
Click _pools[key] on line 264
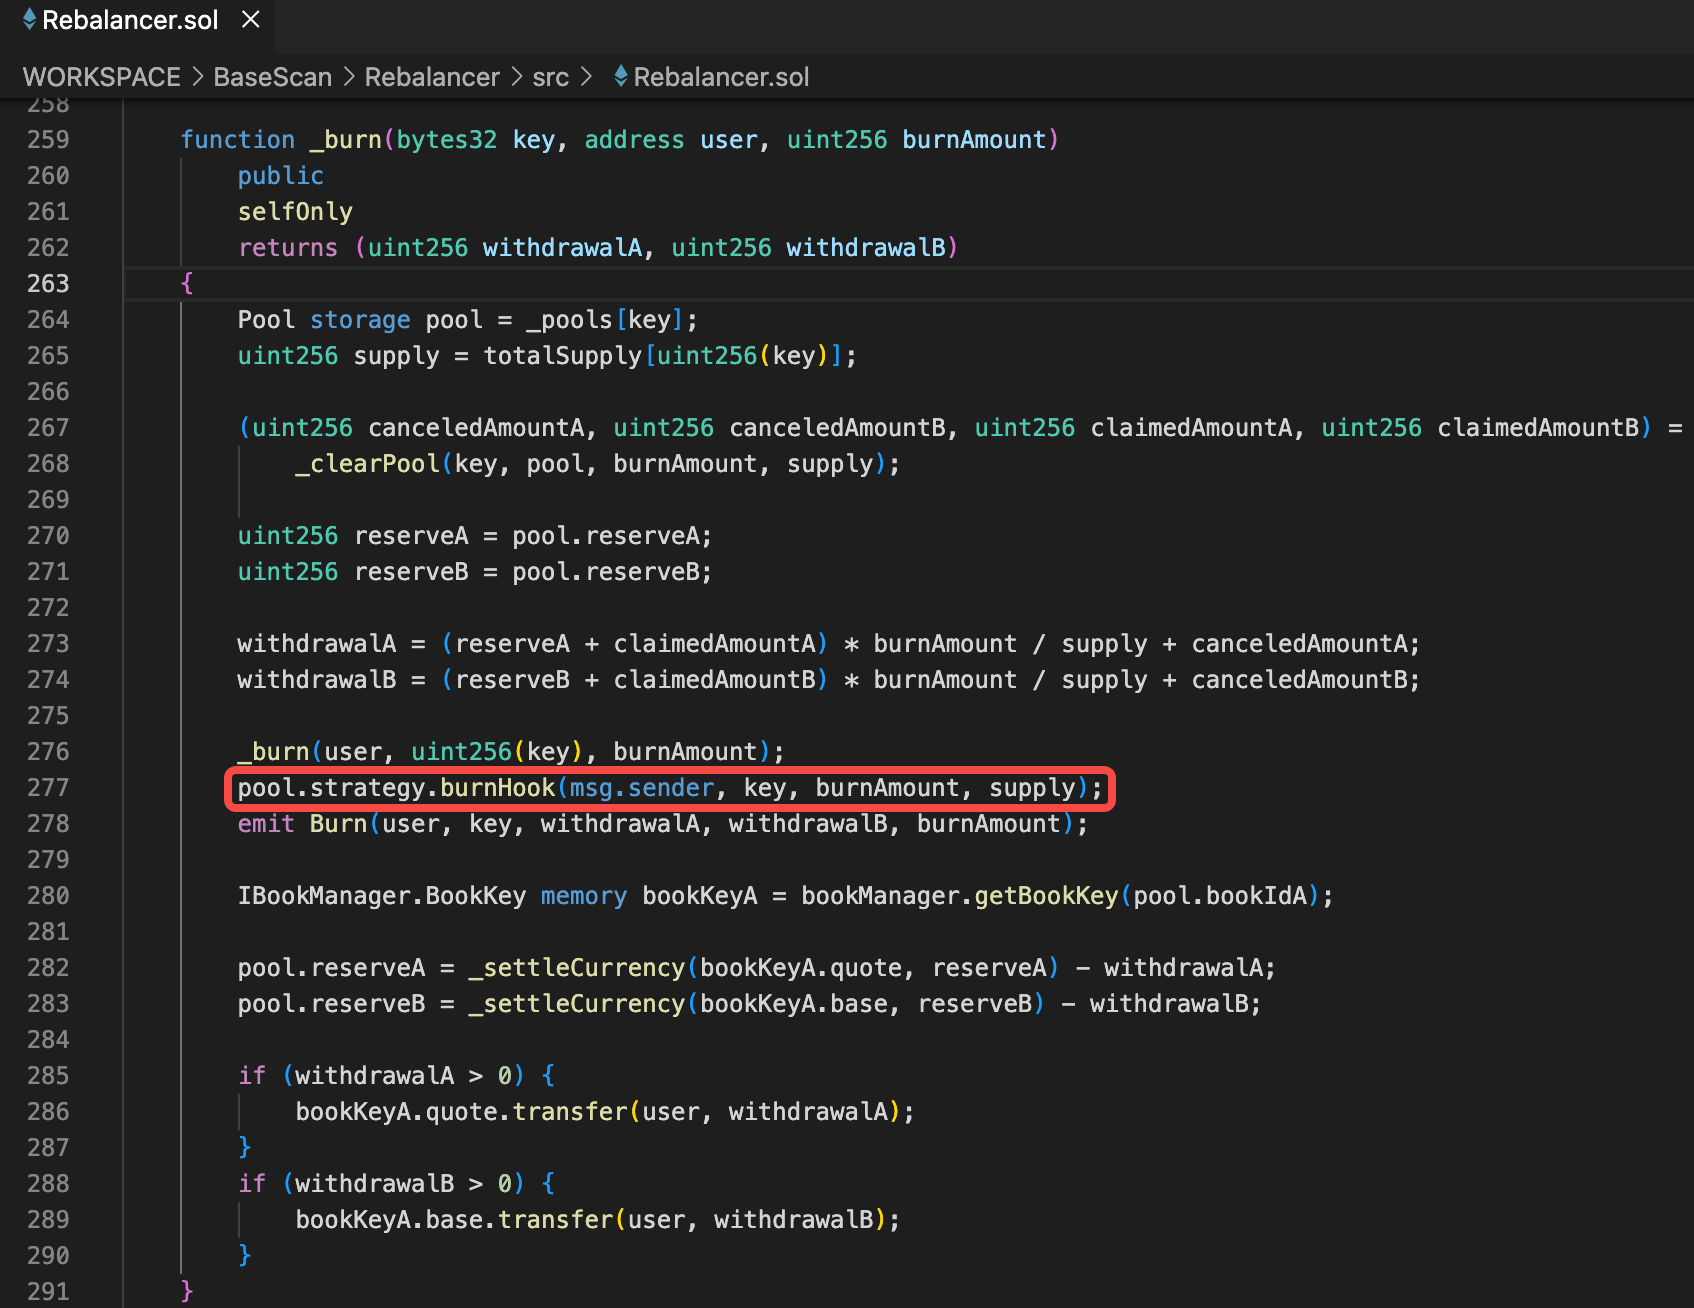605,320
